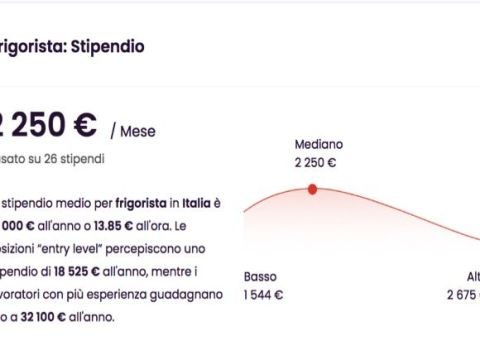Viewport: 480px width, 360px height.
Task: Click the bold word frigorista in paragraph
Action: point(141,203)
